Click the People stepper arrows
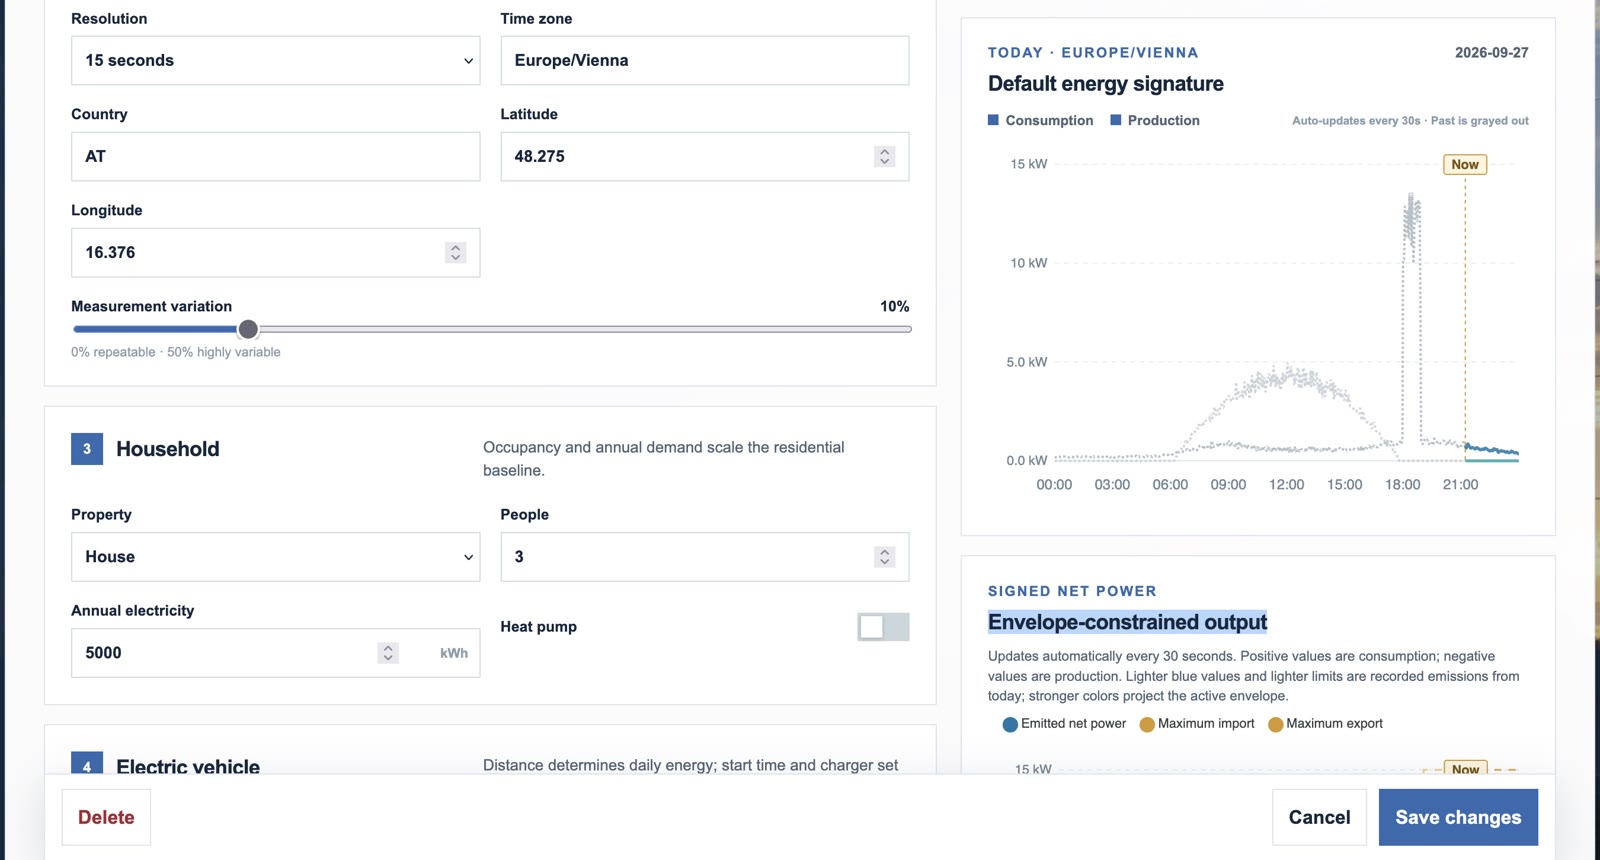The height and width of the screenshot is (860, 1600). (884, 556)
